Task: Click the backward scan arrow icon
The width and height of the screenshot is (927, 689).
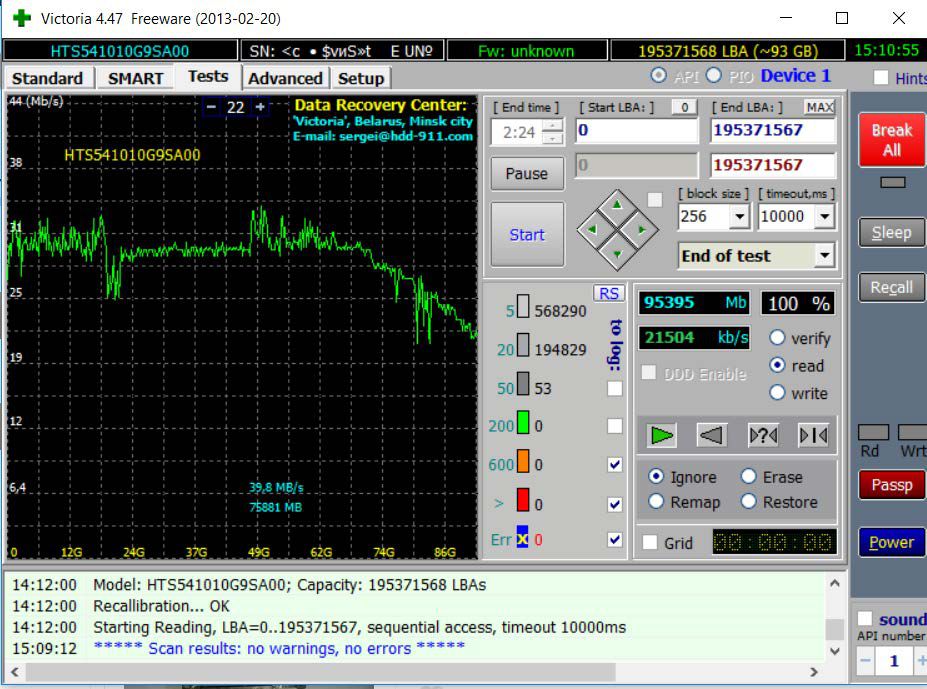Action: pos(711,436)
